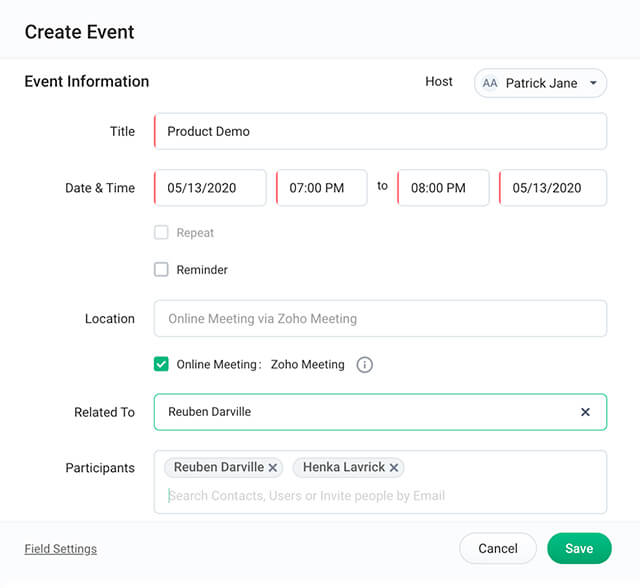Image resolution: width=640 pixels, height=588 pixels.
Task: Click the Event Information heading
Action: pyautogui.click(x=87, y=82)
